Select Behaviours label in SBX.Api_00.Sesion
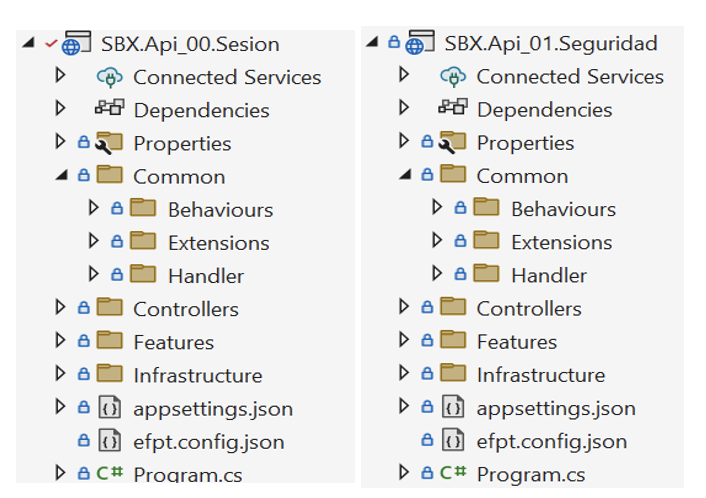 click(x=221, y=210)
